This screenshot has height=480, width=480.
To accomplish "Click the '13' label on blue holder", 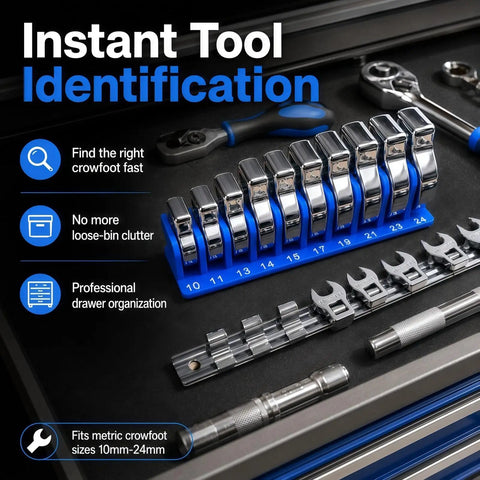I will (x=243, y=272).
